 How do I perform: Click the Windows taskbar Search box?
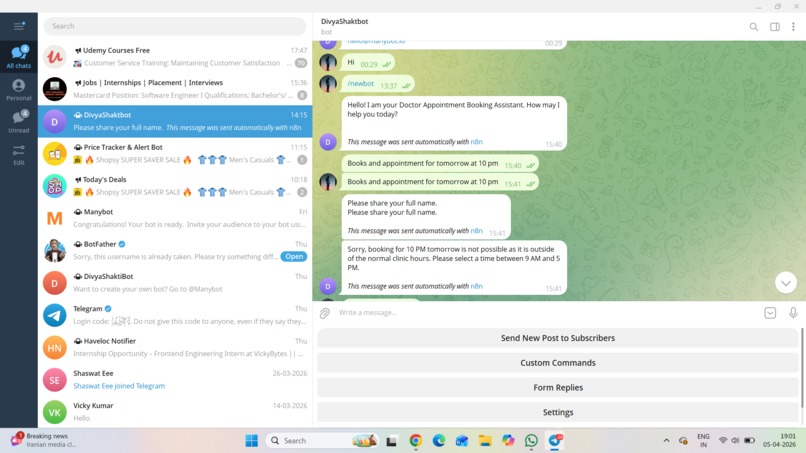click(x=323, y=441)
